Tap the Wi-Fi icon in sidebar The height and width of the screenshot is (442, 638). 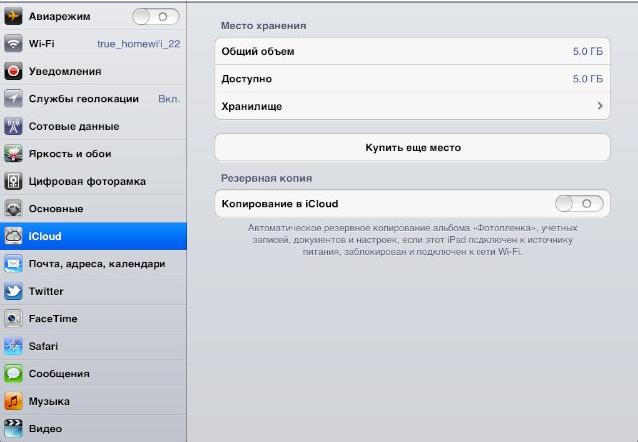(x=13, y=44)
